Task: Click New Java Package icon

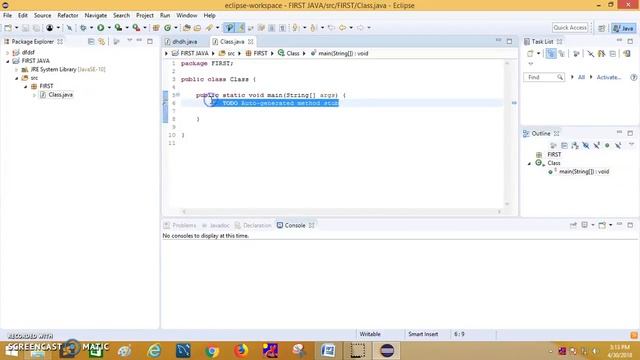Action: 156,28
